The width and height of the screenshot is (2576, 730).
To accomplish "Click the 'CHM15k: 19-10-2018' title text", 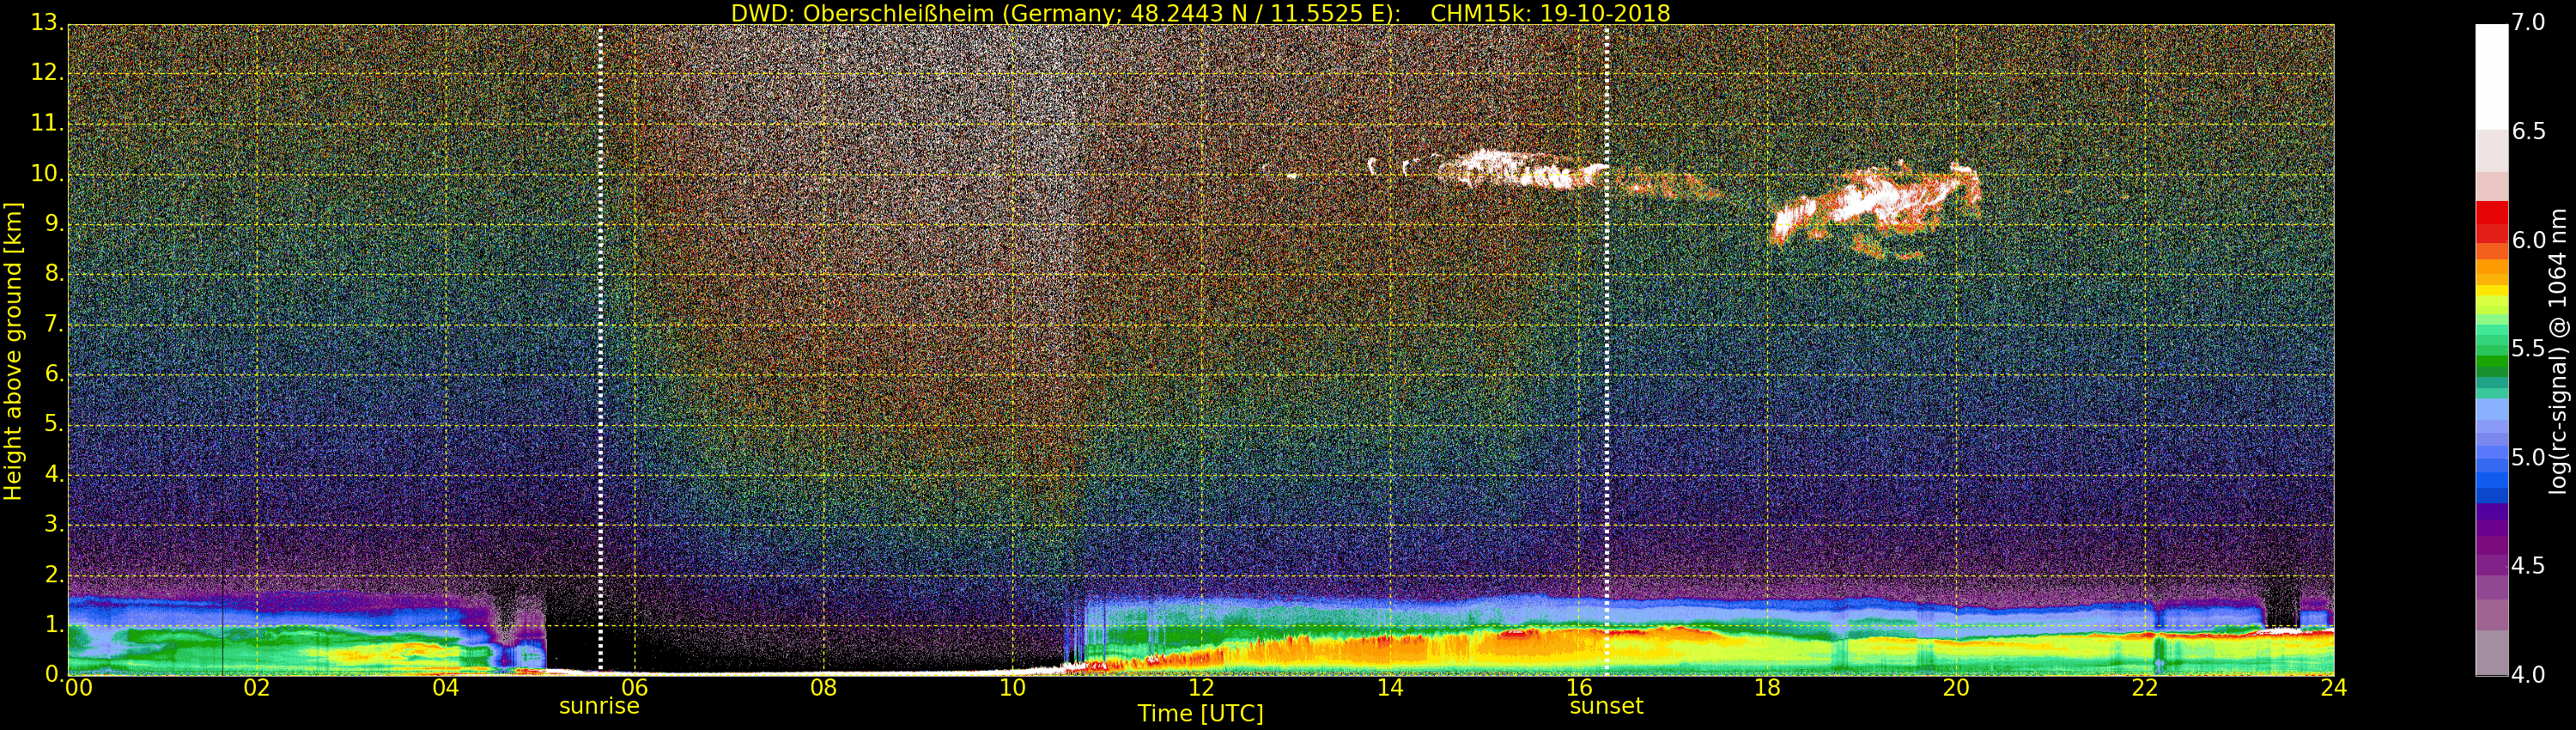I will [1550, 13].
